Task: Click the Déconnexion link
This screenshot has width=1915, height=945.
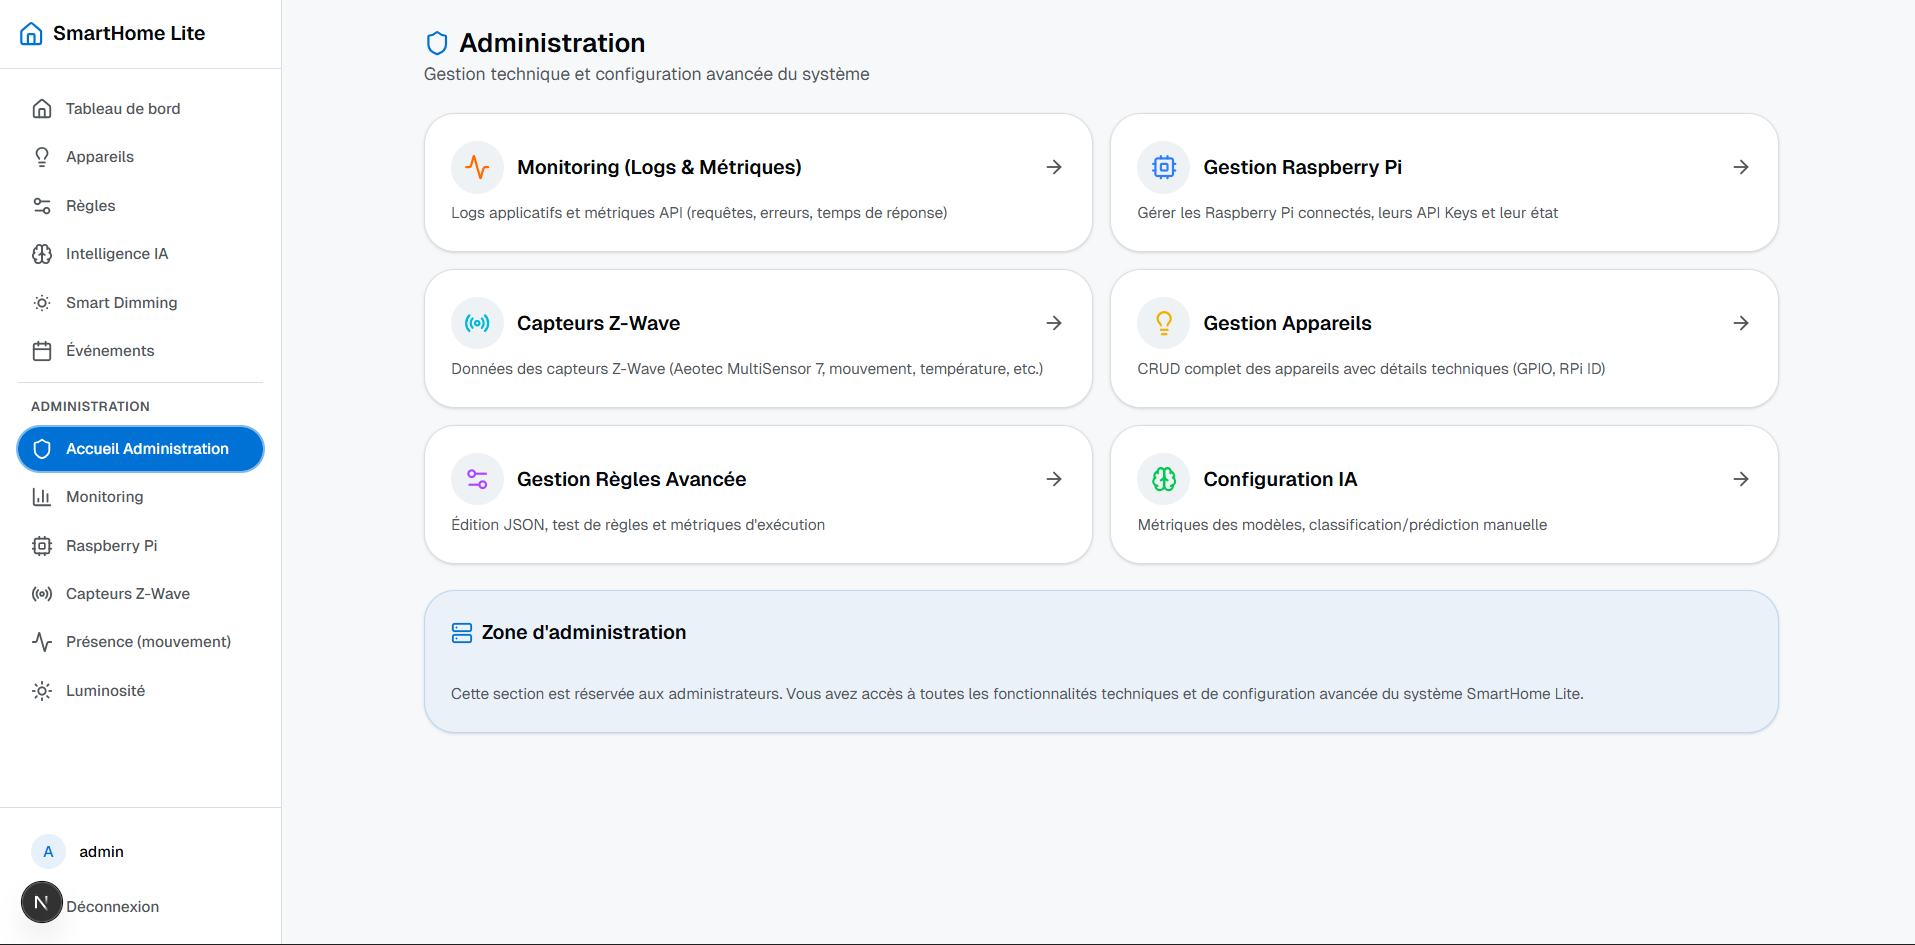Action: click(112, 906)
